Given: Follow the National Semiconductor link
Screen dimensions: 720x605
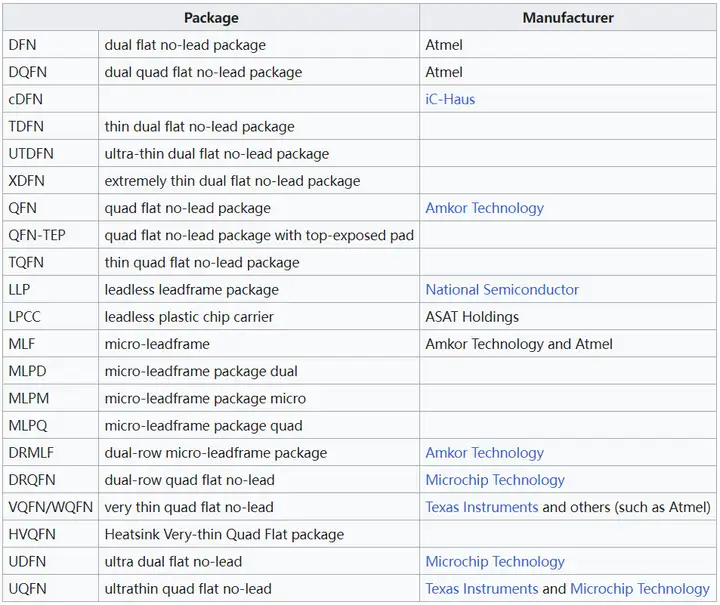Looking at the screenshot, I should coord(502,290).
